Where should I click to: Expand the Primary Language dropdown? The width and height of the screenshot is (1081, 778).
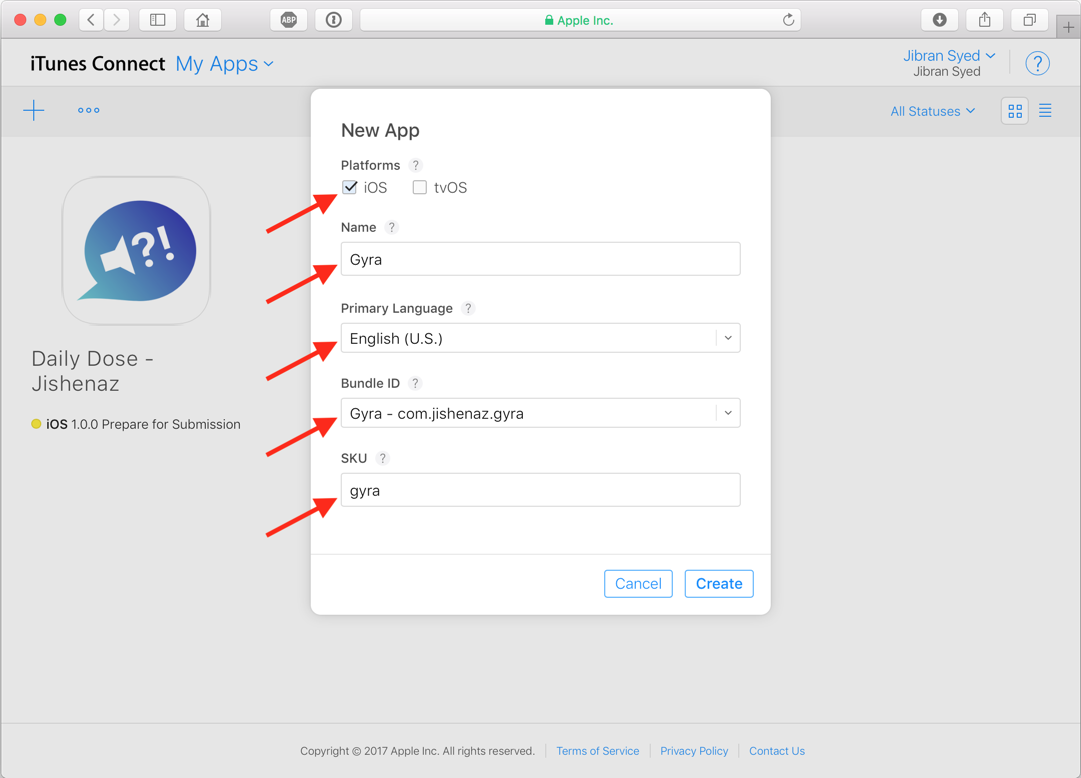(x=728, y=338)
